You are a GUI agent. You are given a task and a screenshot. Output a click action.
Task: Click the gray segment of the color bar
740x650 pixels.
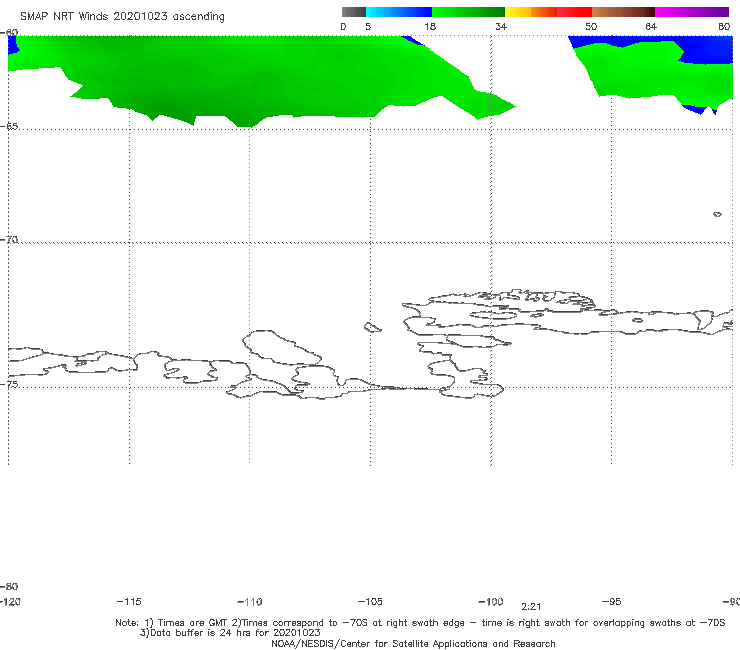[x=354, y=12]
